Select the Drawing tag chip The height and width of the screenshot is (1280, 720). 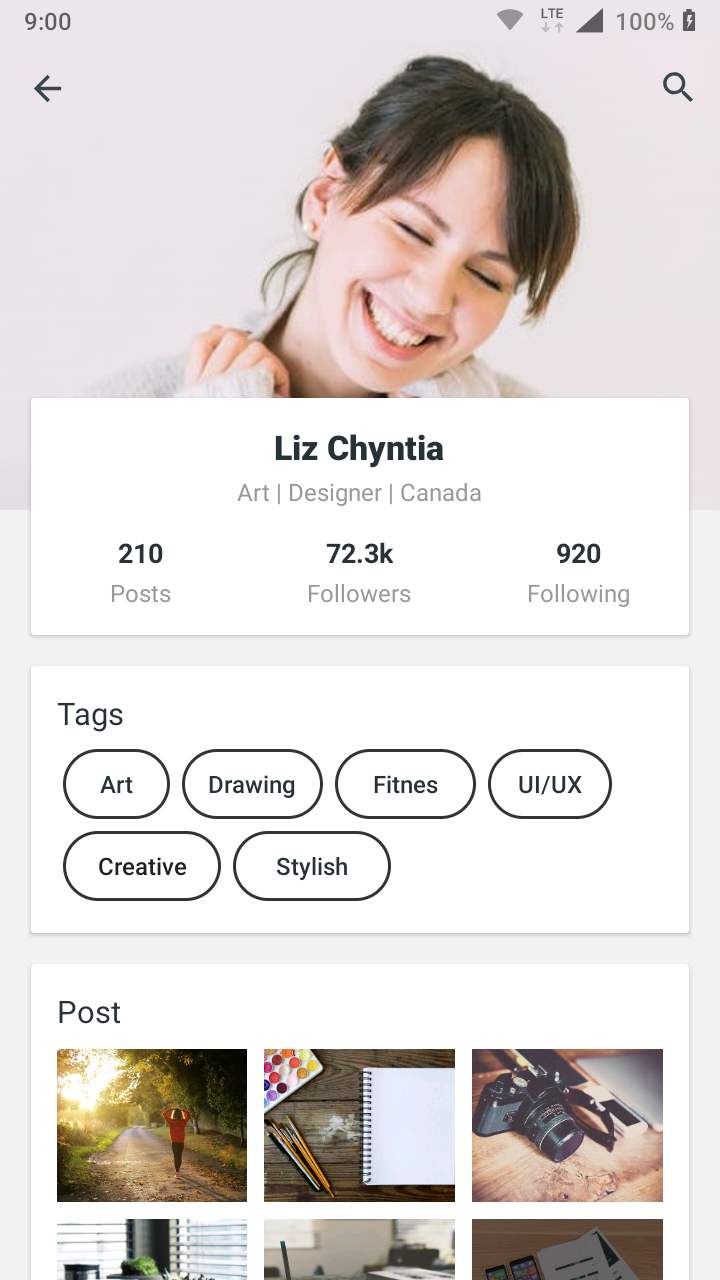click(252, 785)
